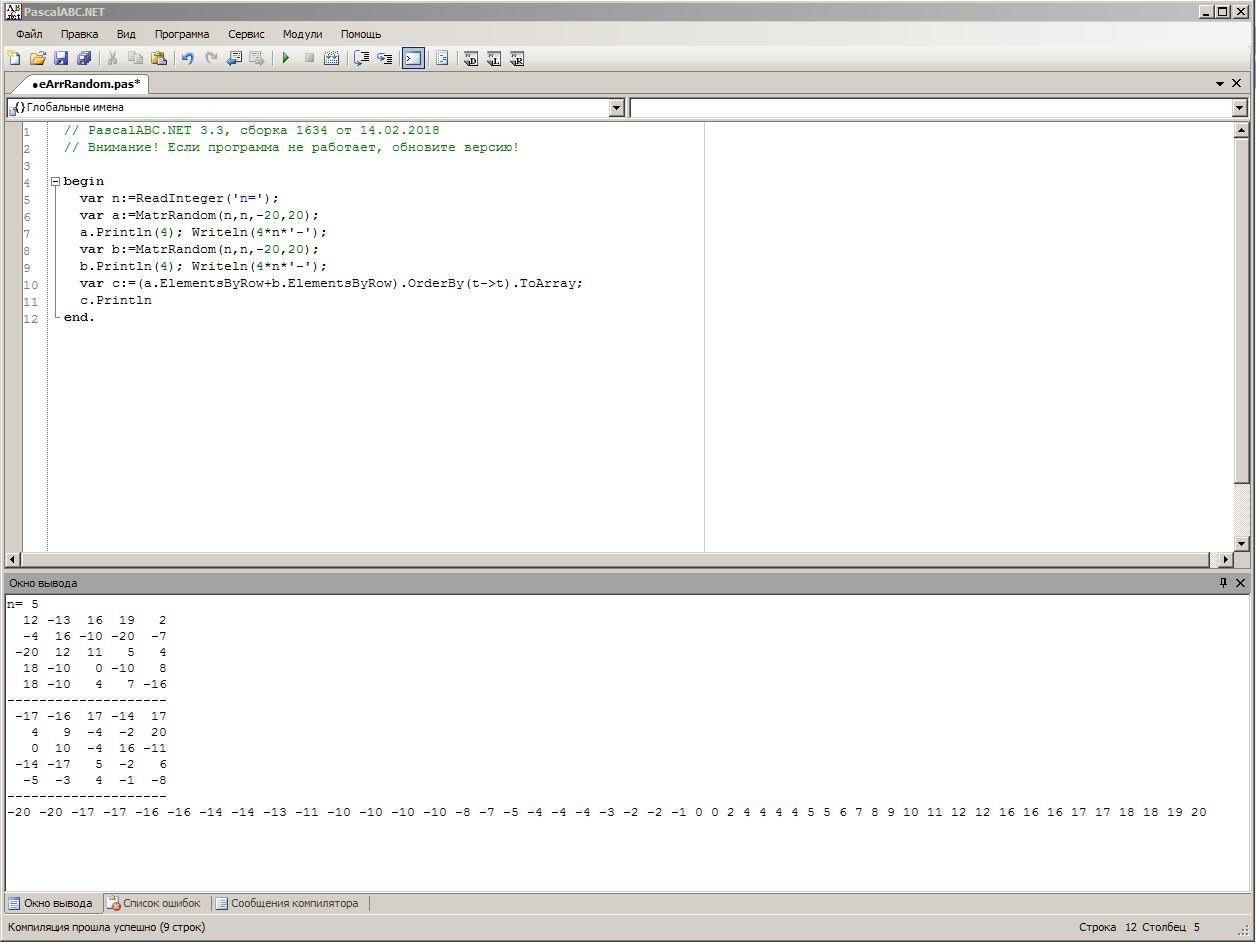Click the Stop program square icon
The height and width of the screenshot is (942, 1256).
coord(309,59)
